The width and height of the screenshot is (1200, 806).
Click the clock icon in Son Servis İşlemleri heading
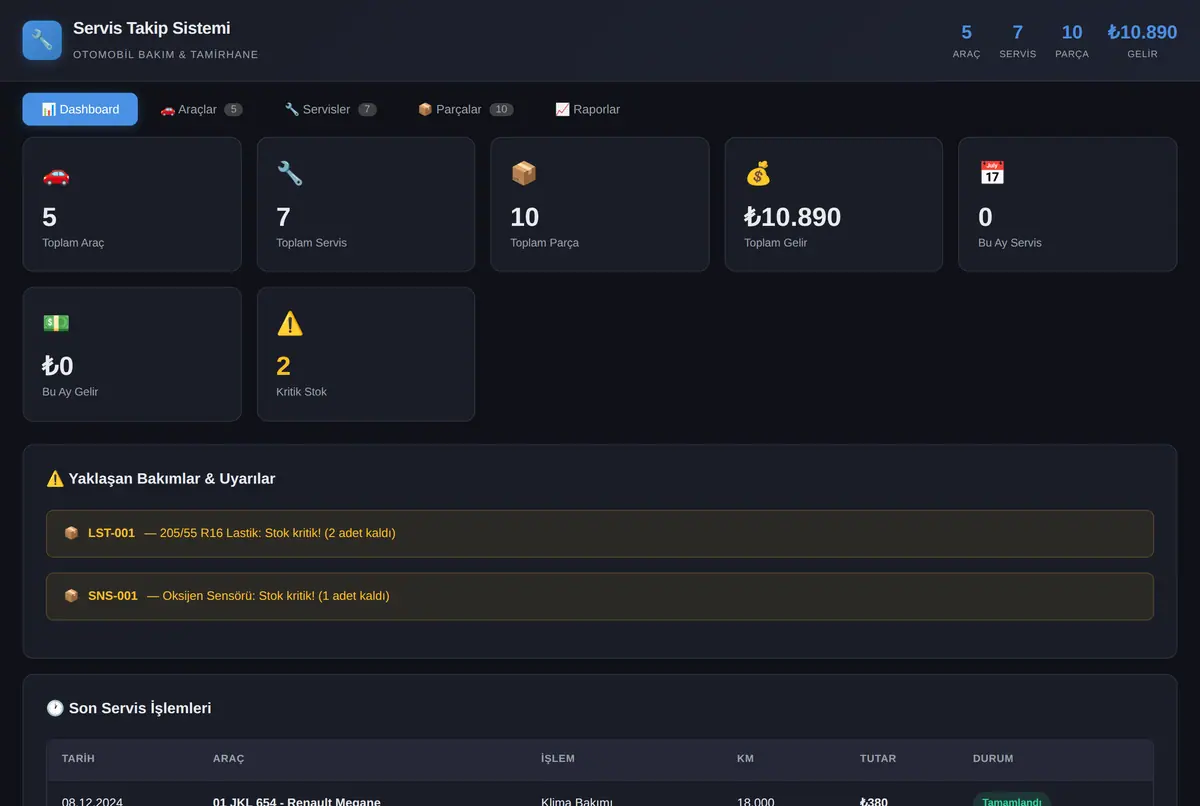55,708
